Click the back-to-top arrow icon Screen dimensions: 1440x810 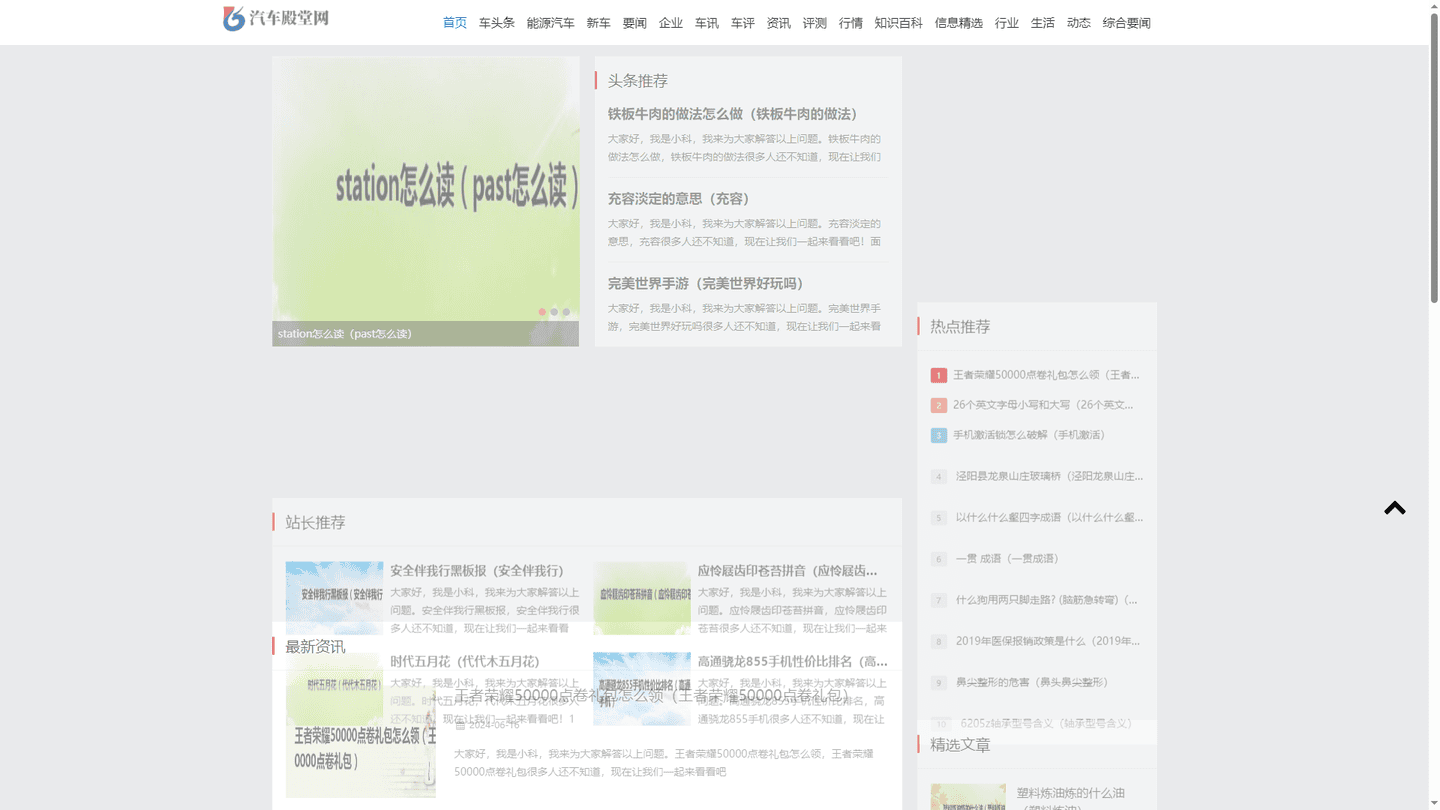click(1395, 508)
